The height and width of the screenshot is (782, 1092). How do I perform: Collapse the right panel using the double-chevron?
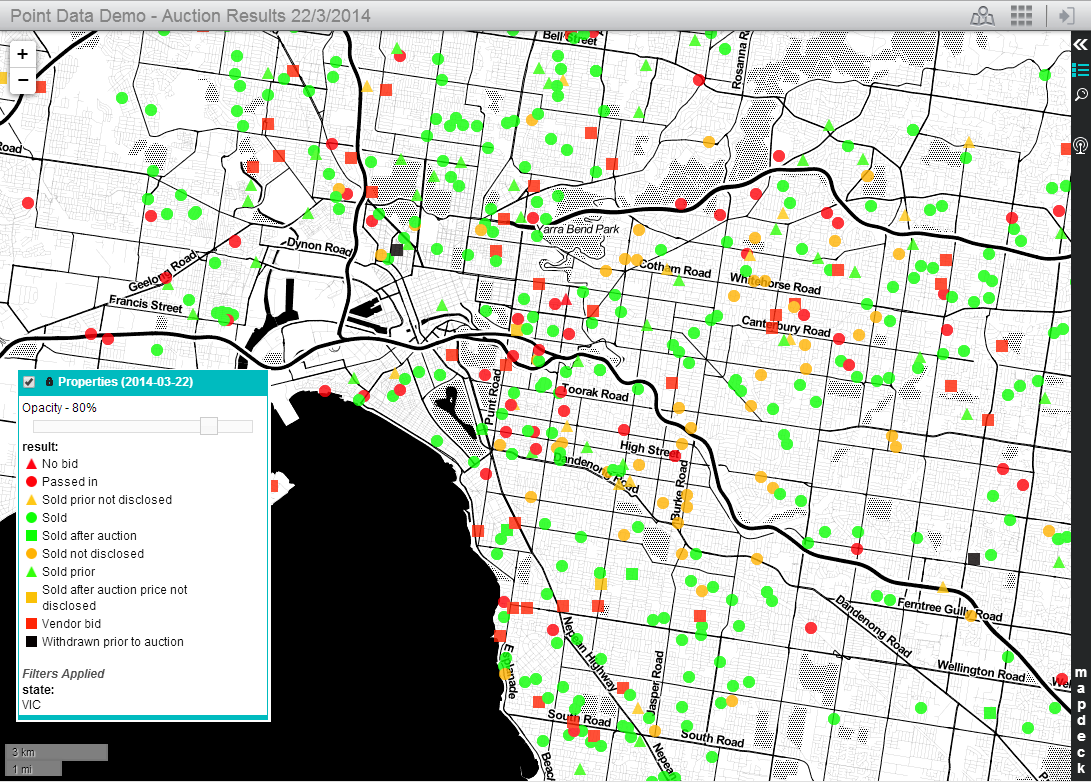point(1079,43)
